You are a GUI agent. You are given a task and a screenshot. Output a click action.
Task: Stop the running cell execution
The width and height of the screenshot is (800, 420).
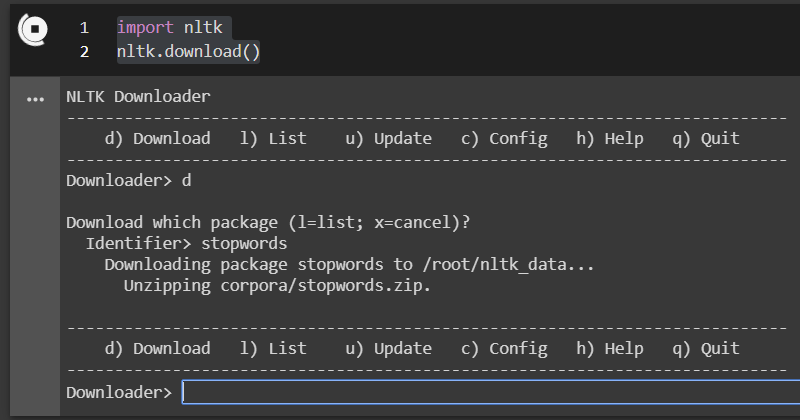(x=33, y=30)
